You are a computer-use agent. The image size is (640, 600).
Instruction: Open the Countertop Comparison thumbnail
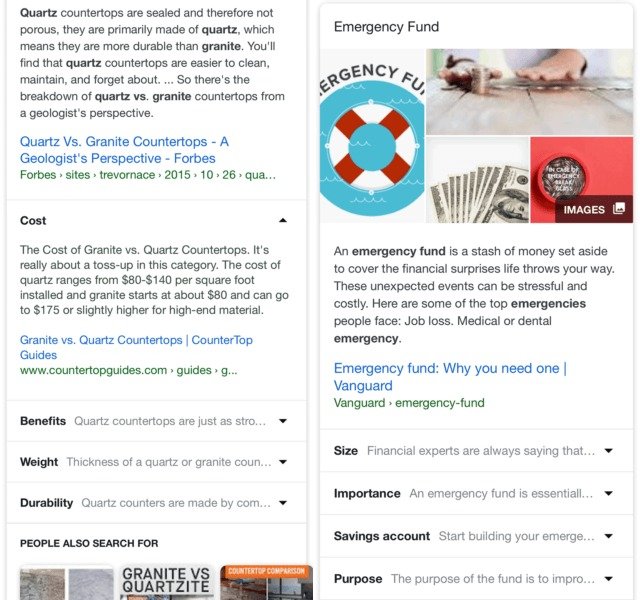coord(266,583)
